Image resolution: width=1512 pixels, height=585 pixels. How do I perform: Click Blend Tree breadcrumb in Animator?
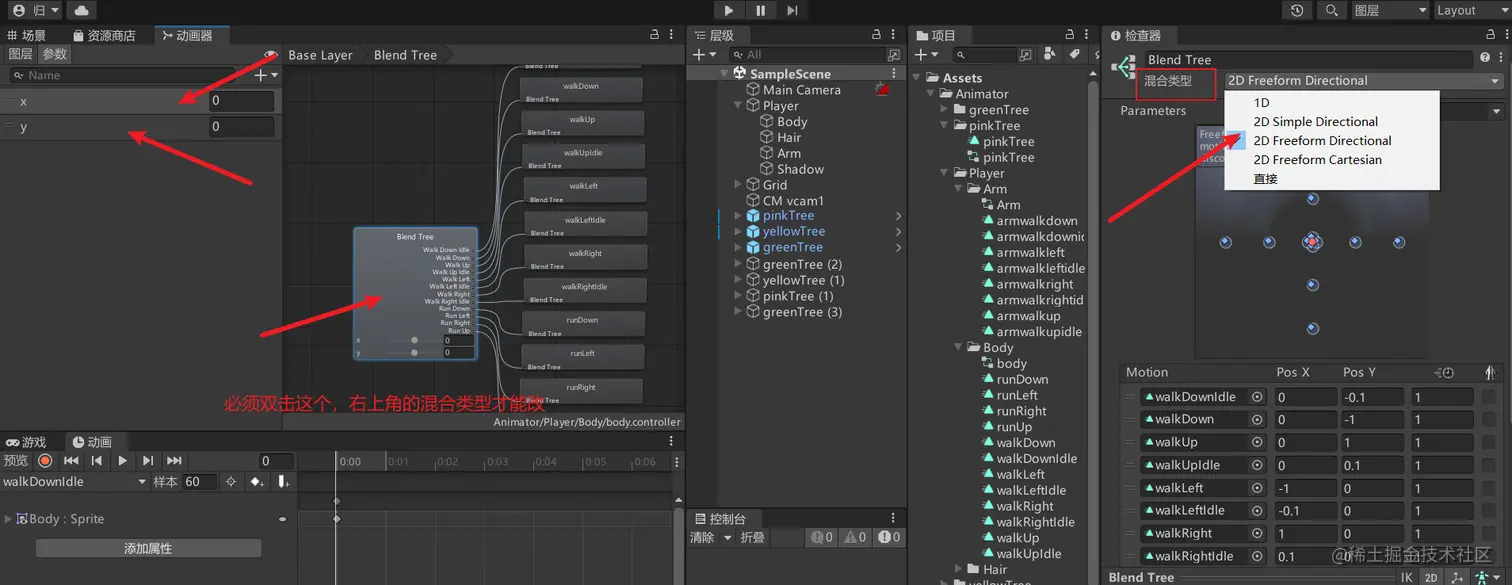405,55
